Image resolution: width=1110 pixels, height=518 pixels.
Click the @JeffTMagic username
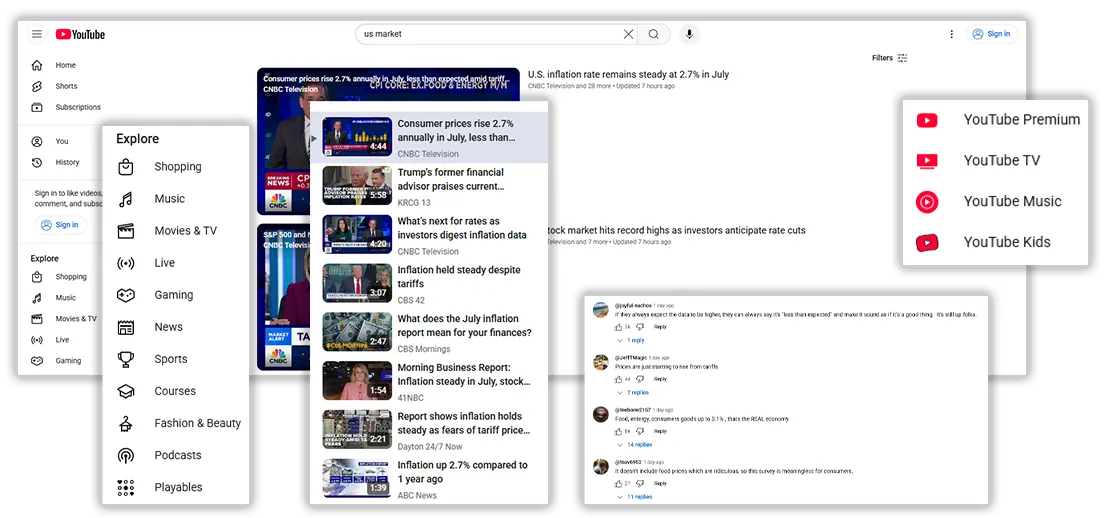[x=631, y=357]
